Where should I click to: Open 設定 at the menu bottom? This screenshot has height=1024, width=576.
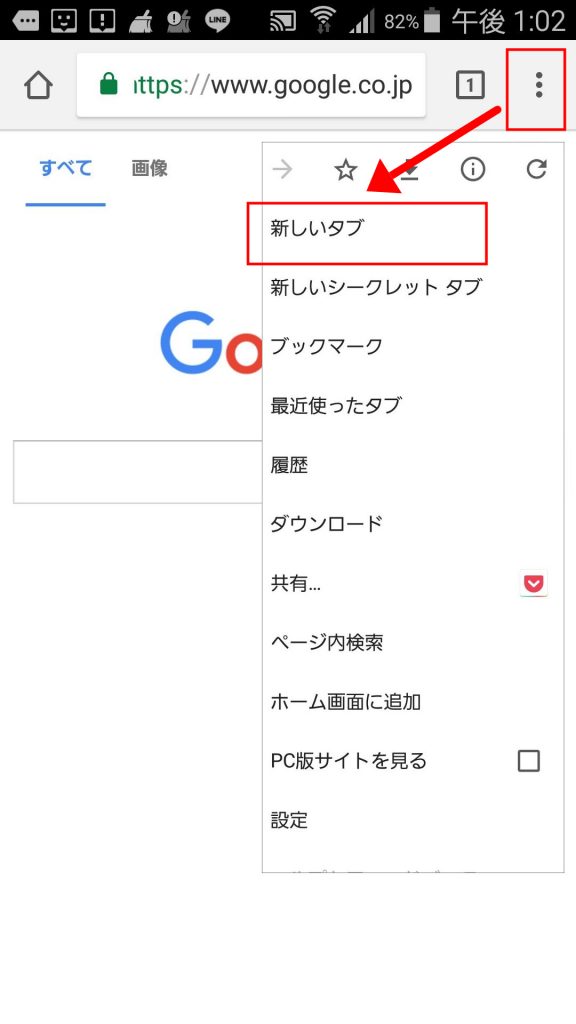coord(289,820)
